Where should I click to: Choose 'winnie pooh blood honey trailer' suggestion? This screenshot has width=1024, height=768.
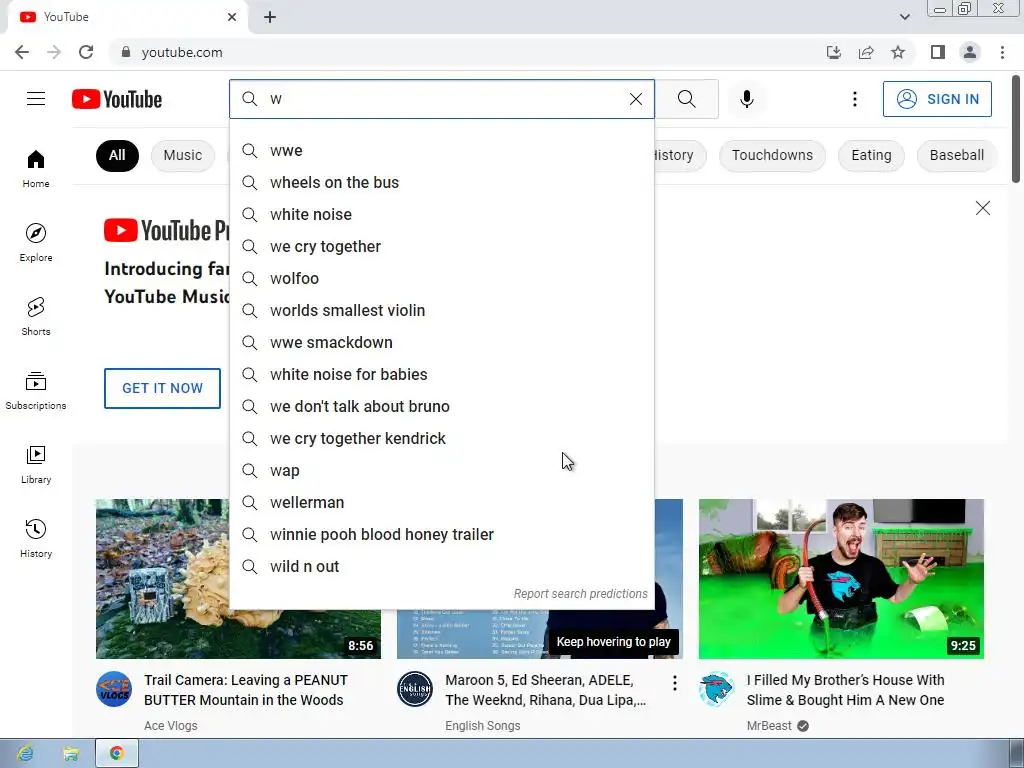click(x=441, y=534)
